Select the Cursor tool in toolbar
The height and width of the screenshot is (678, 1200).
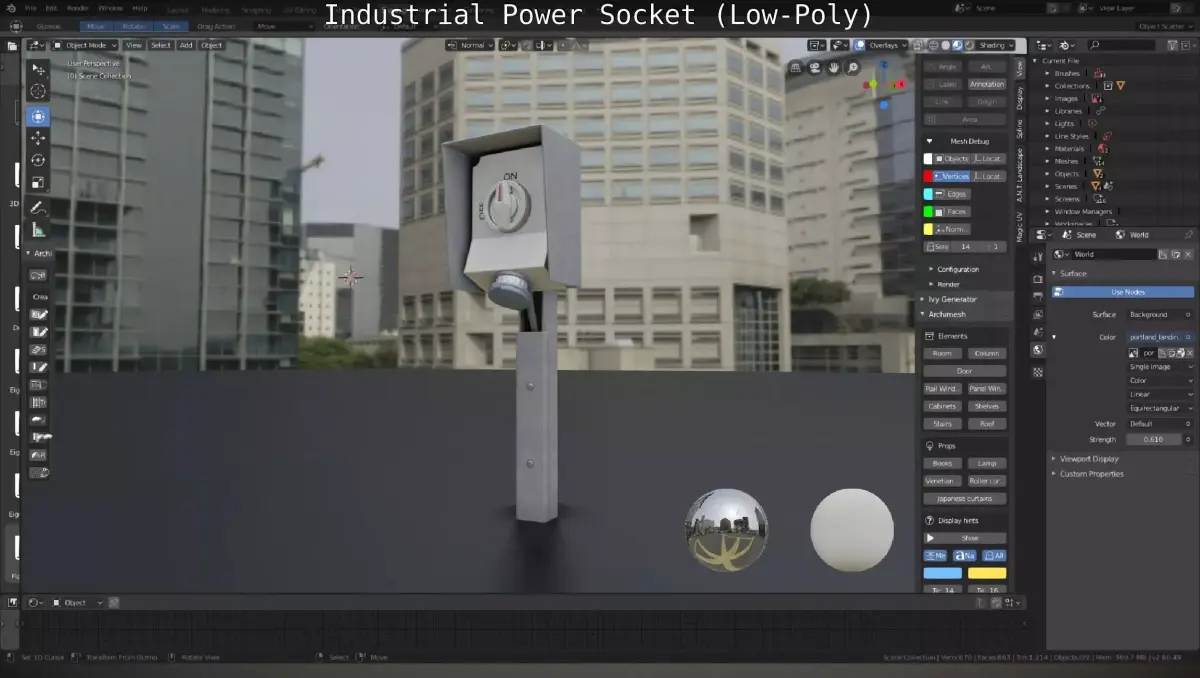[38, 91]
